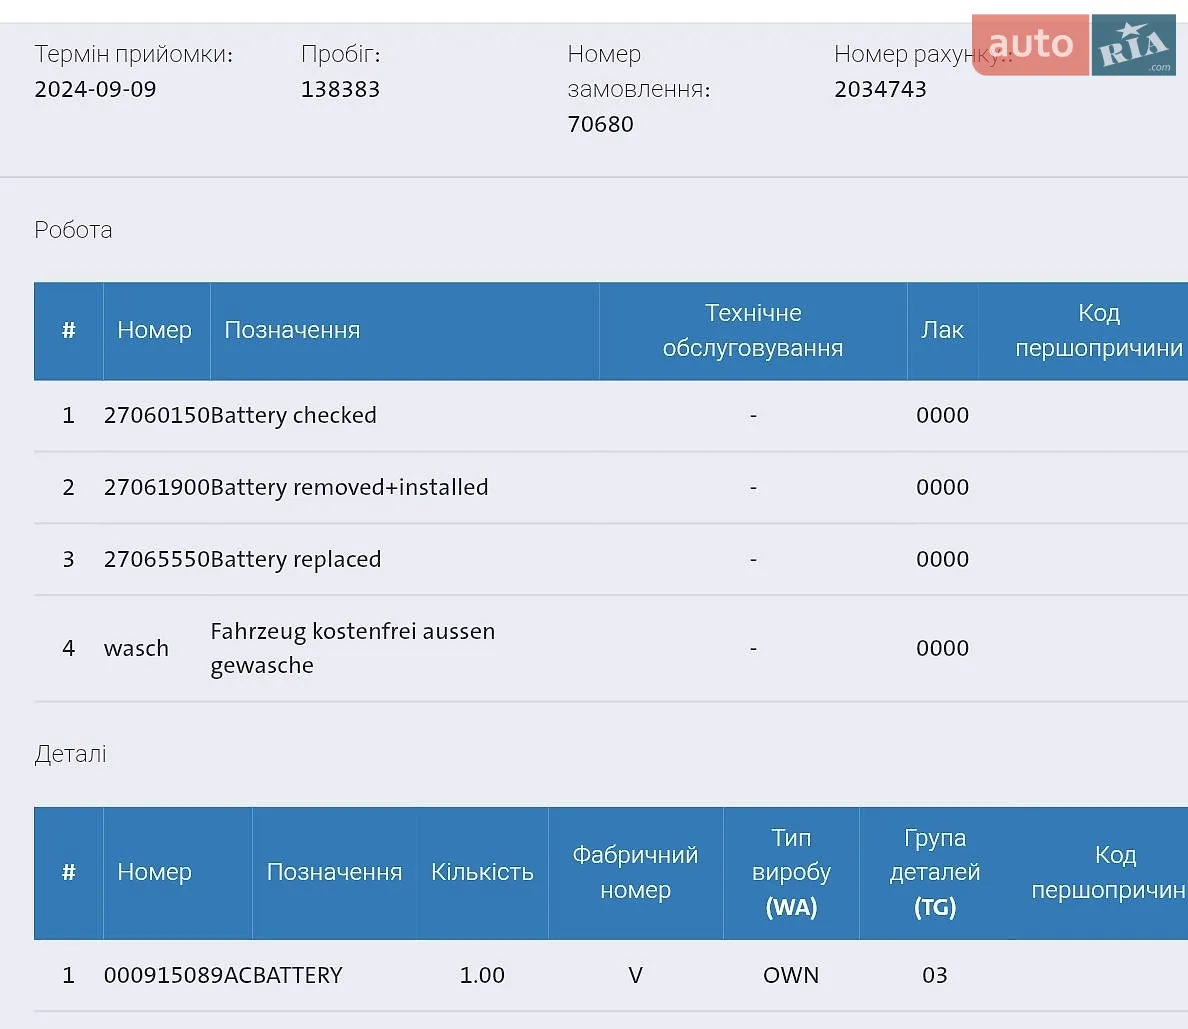Click the 'Battery removed+installed' description
This screenshot has width=1188, height=1029.
pyautogui.click(x=349, y=487)
